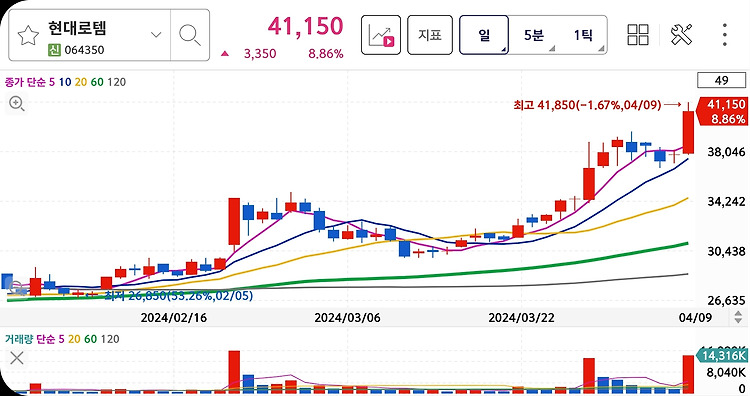Click the 34,242 price axis label
The height and width of the screenshot is (396, 750).
pyautogui.click(x=726, y=201)
